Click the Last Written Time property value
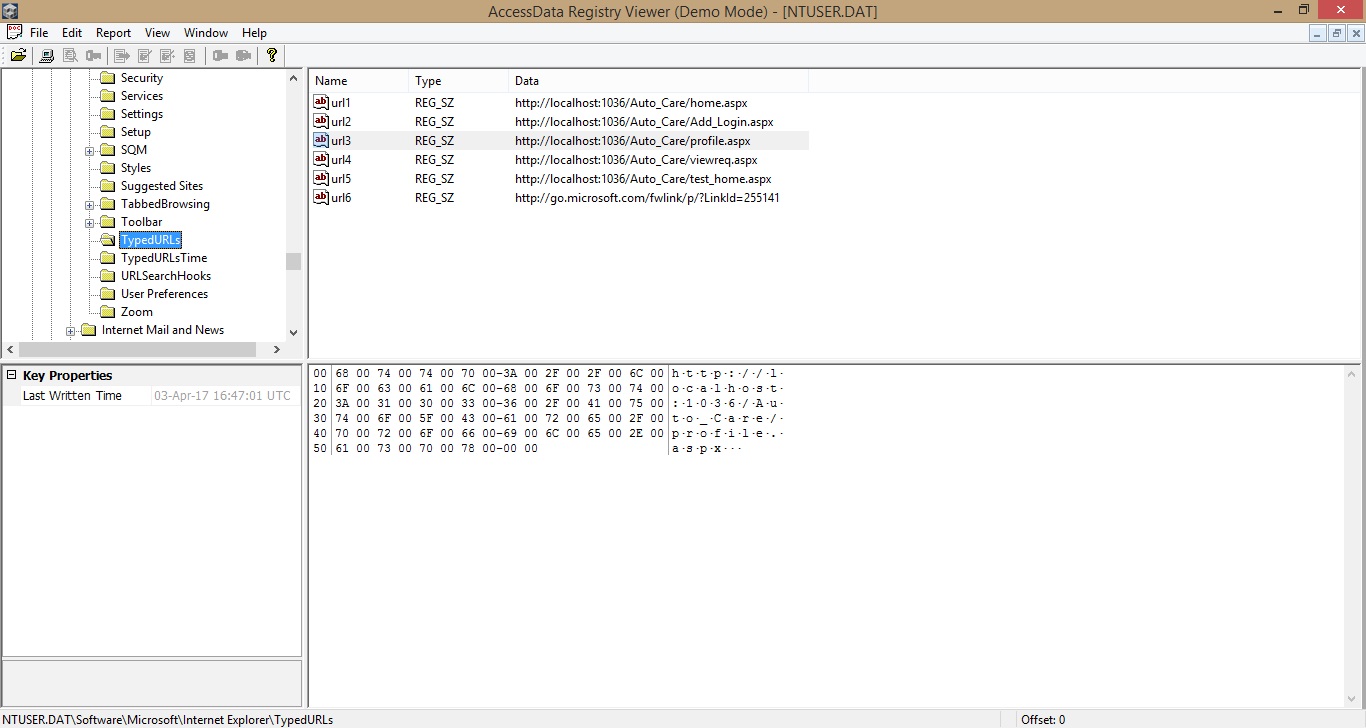This screenshot has height=728, width=1366. tap(222, 396)
